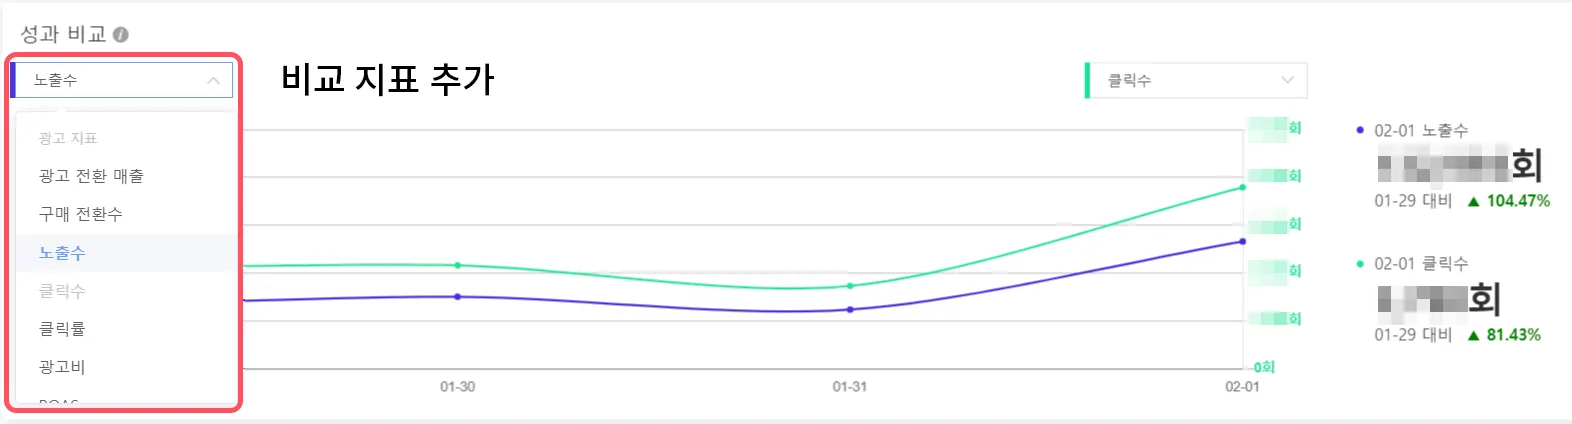This screenshot has width=1572, height=424.
Task: Choose 광고비 in the metric list
Action: coord(62,367)
